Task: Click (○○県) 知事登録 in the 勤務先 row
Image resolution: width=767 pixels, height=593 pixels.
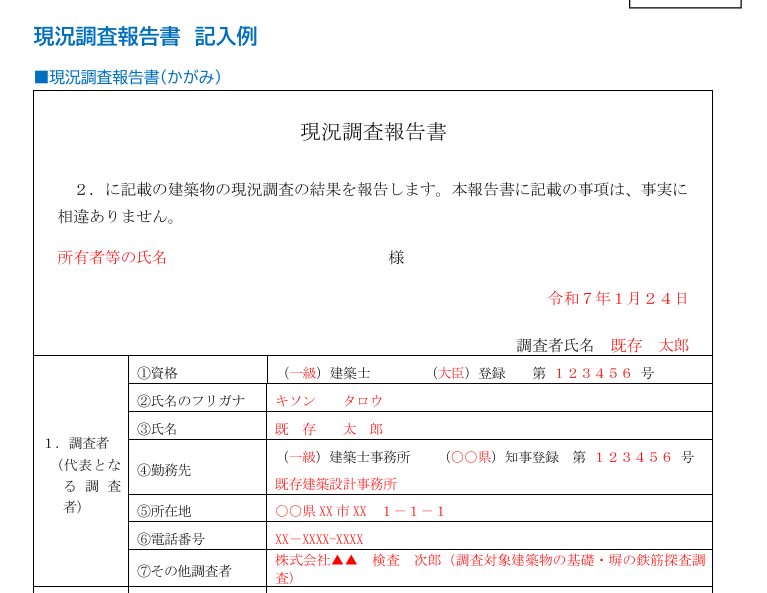Action: [x=501, y=457]
